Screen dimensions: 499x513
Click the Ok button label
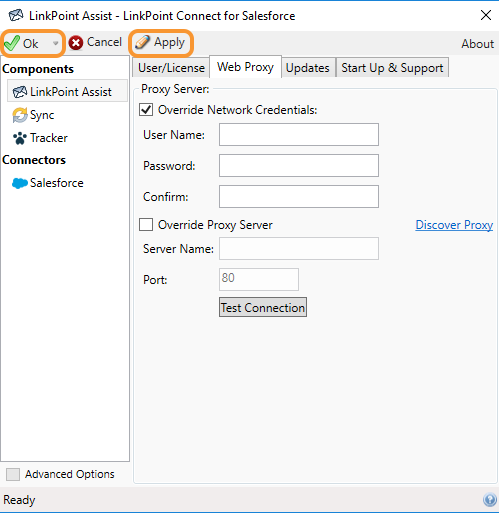30,43
